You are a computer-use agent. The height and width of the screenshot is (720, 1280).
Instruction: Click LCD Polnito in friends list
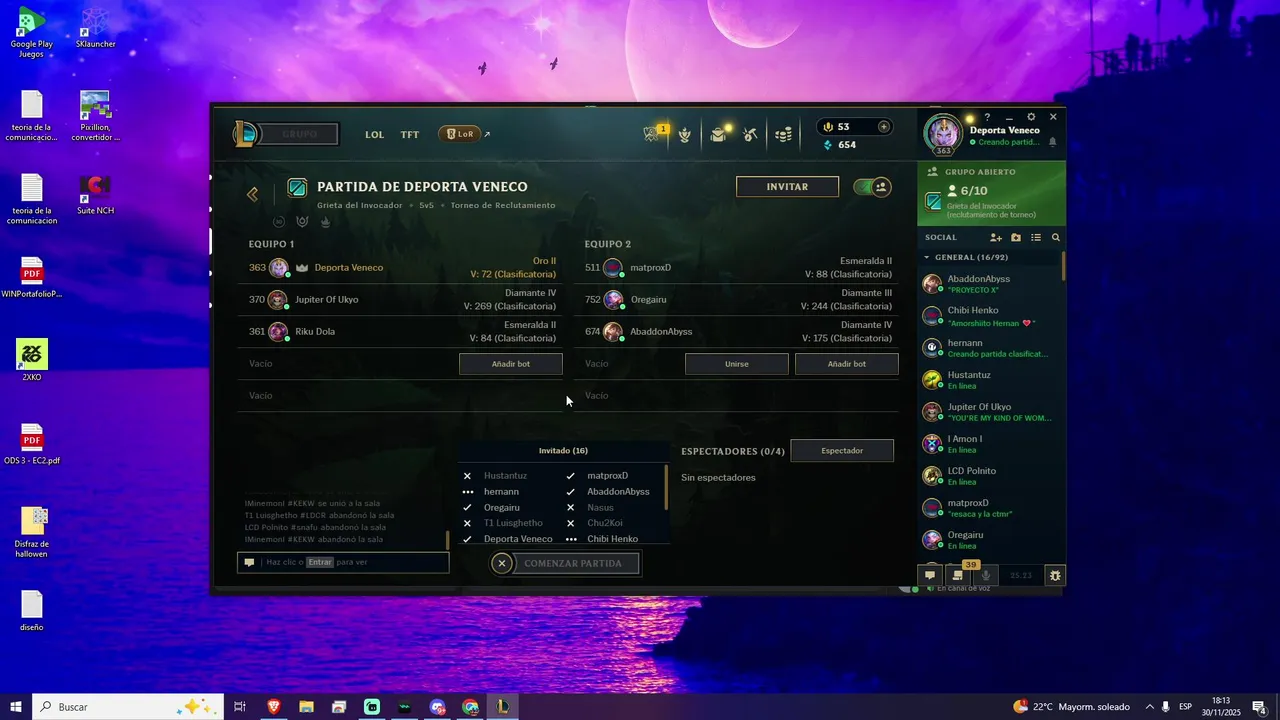coord(990,476)
